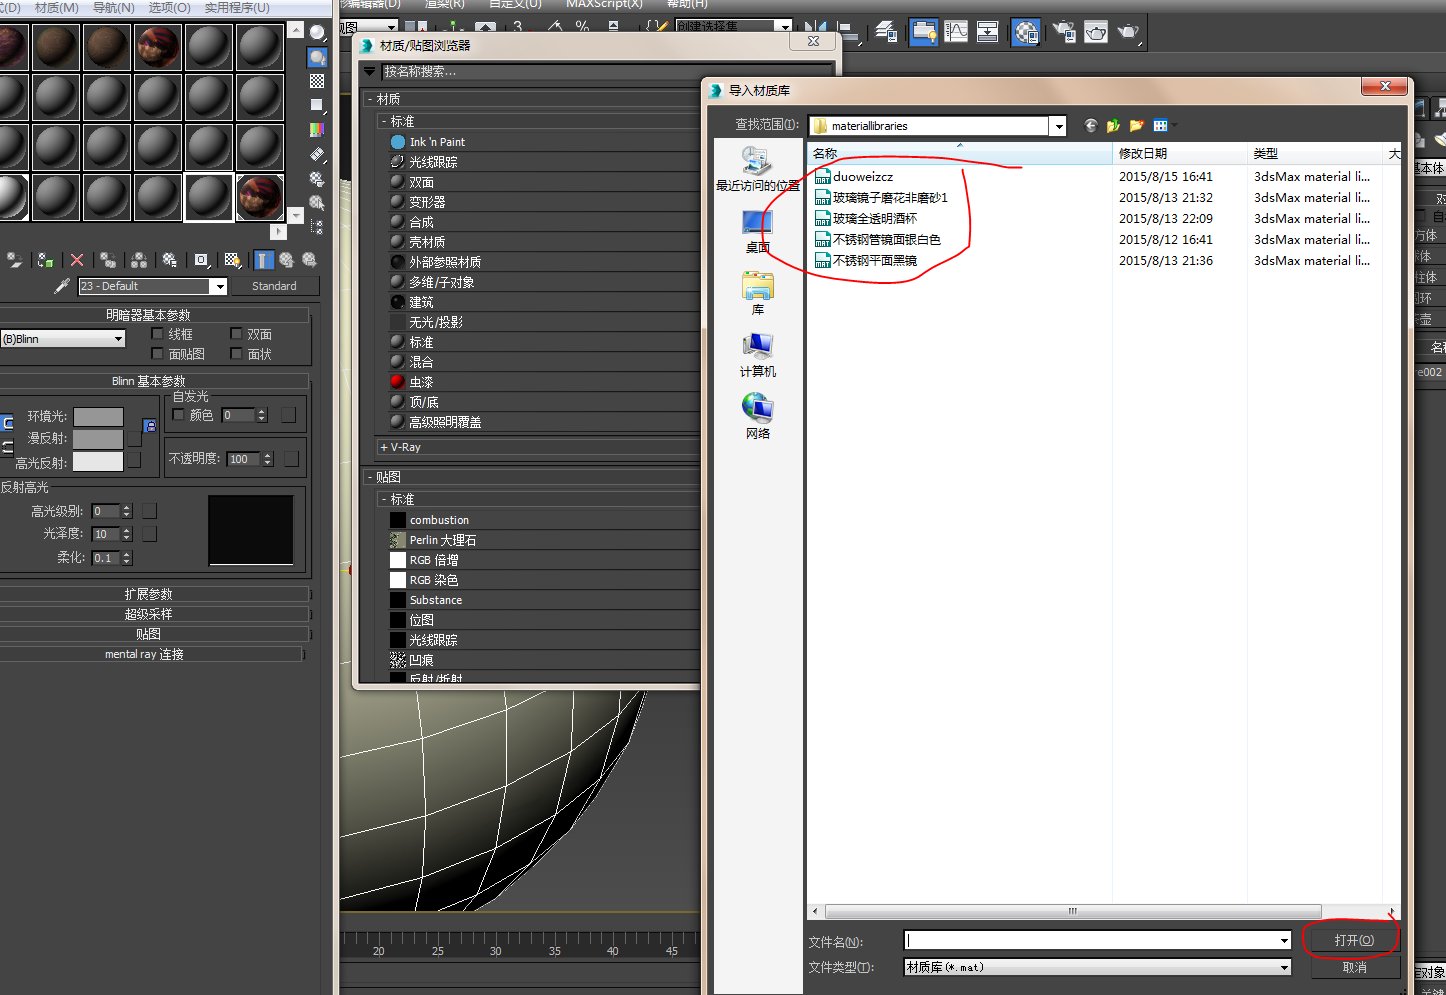This screenshot has height=995, width=1446.
Task: Click the red X Reset Map/Mtl icon
Action: [x=77, y=260]
